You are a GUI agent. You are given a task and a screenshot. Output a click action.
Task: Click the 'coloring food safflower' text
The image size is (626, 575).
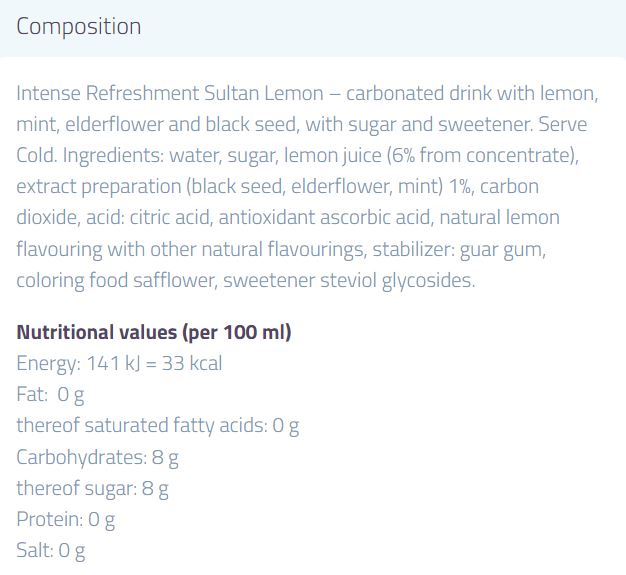tap(118, 280)
